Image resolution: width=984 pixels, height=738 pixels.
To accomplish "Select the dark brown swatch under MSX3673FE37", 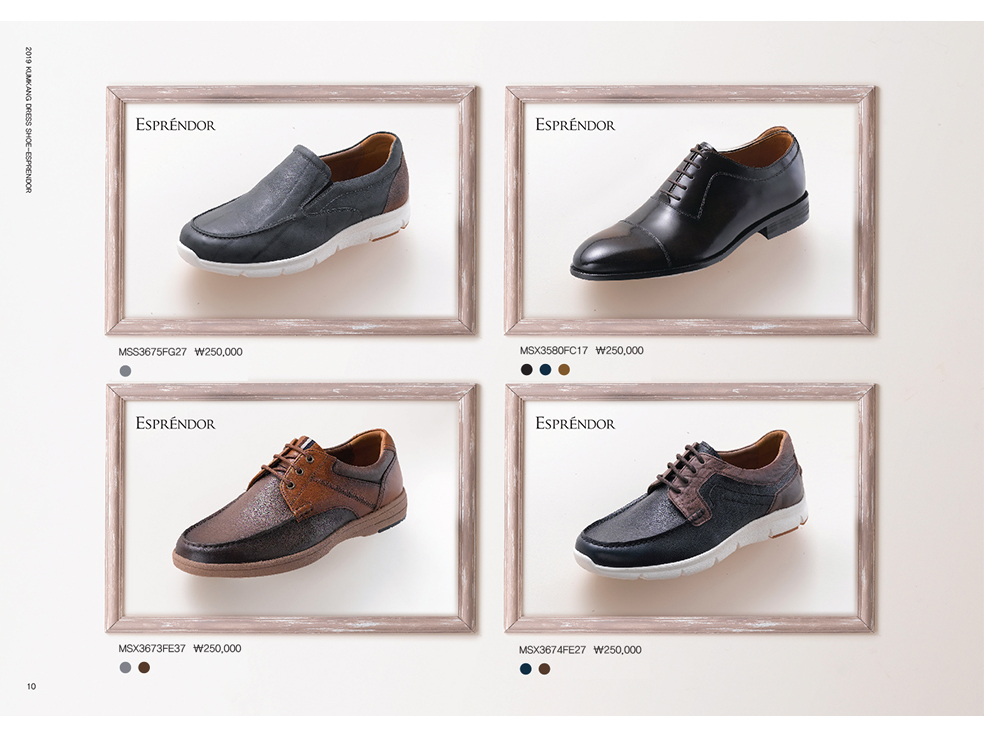I will pos(144,668).
